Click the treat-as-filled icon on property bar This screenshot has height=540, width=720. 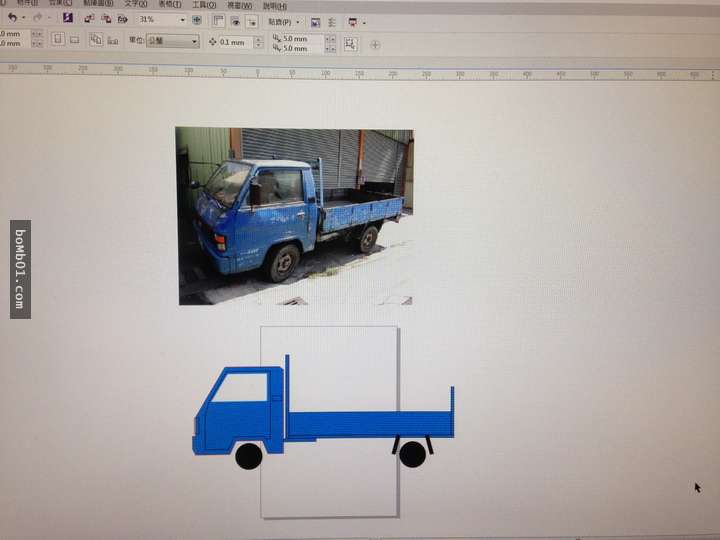350,44
